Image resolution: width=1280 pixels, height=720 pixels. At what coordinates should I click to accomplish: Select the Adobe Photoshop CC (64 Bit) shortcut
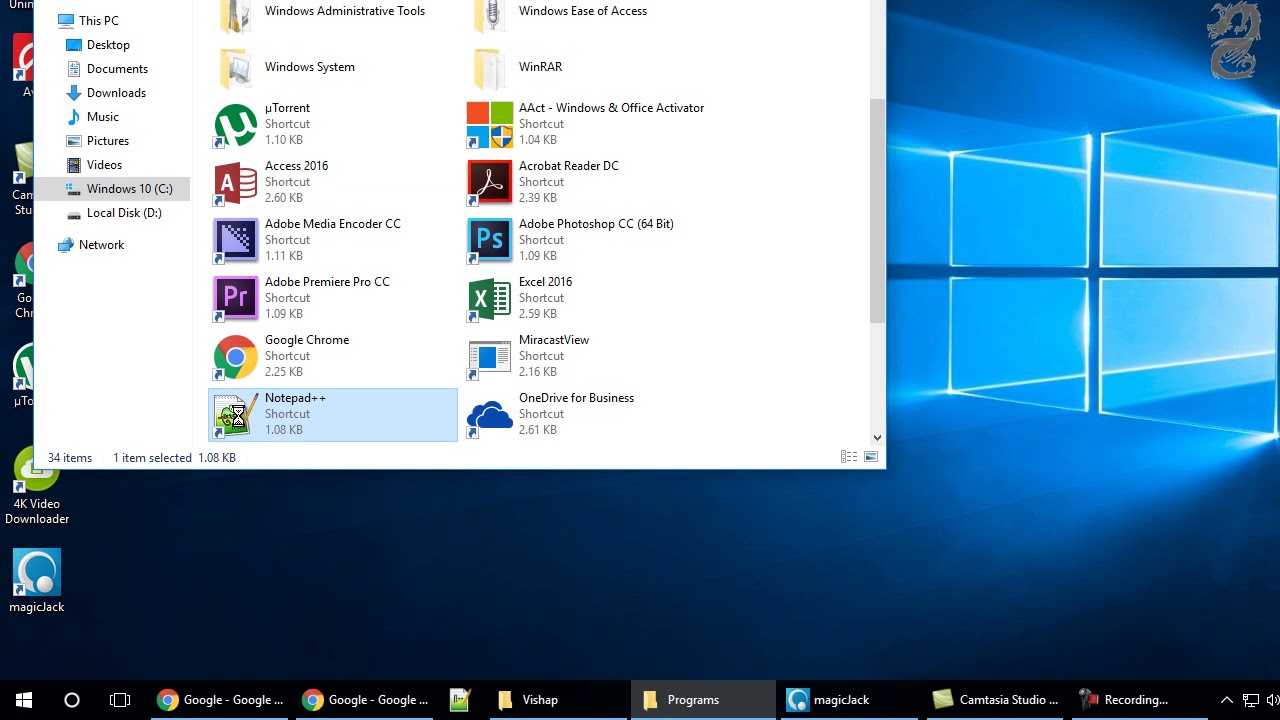587,240
